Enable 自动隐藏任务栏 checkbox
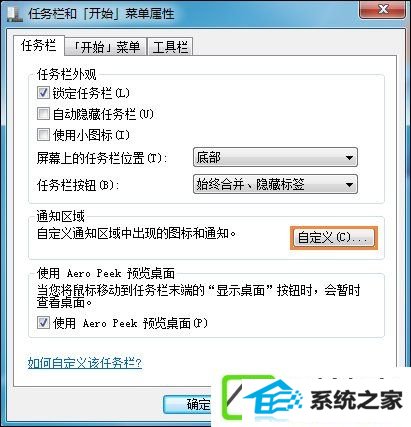Viewport: 411px width, 427px height. click(x=43, y=114)
